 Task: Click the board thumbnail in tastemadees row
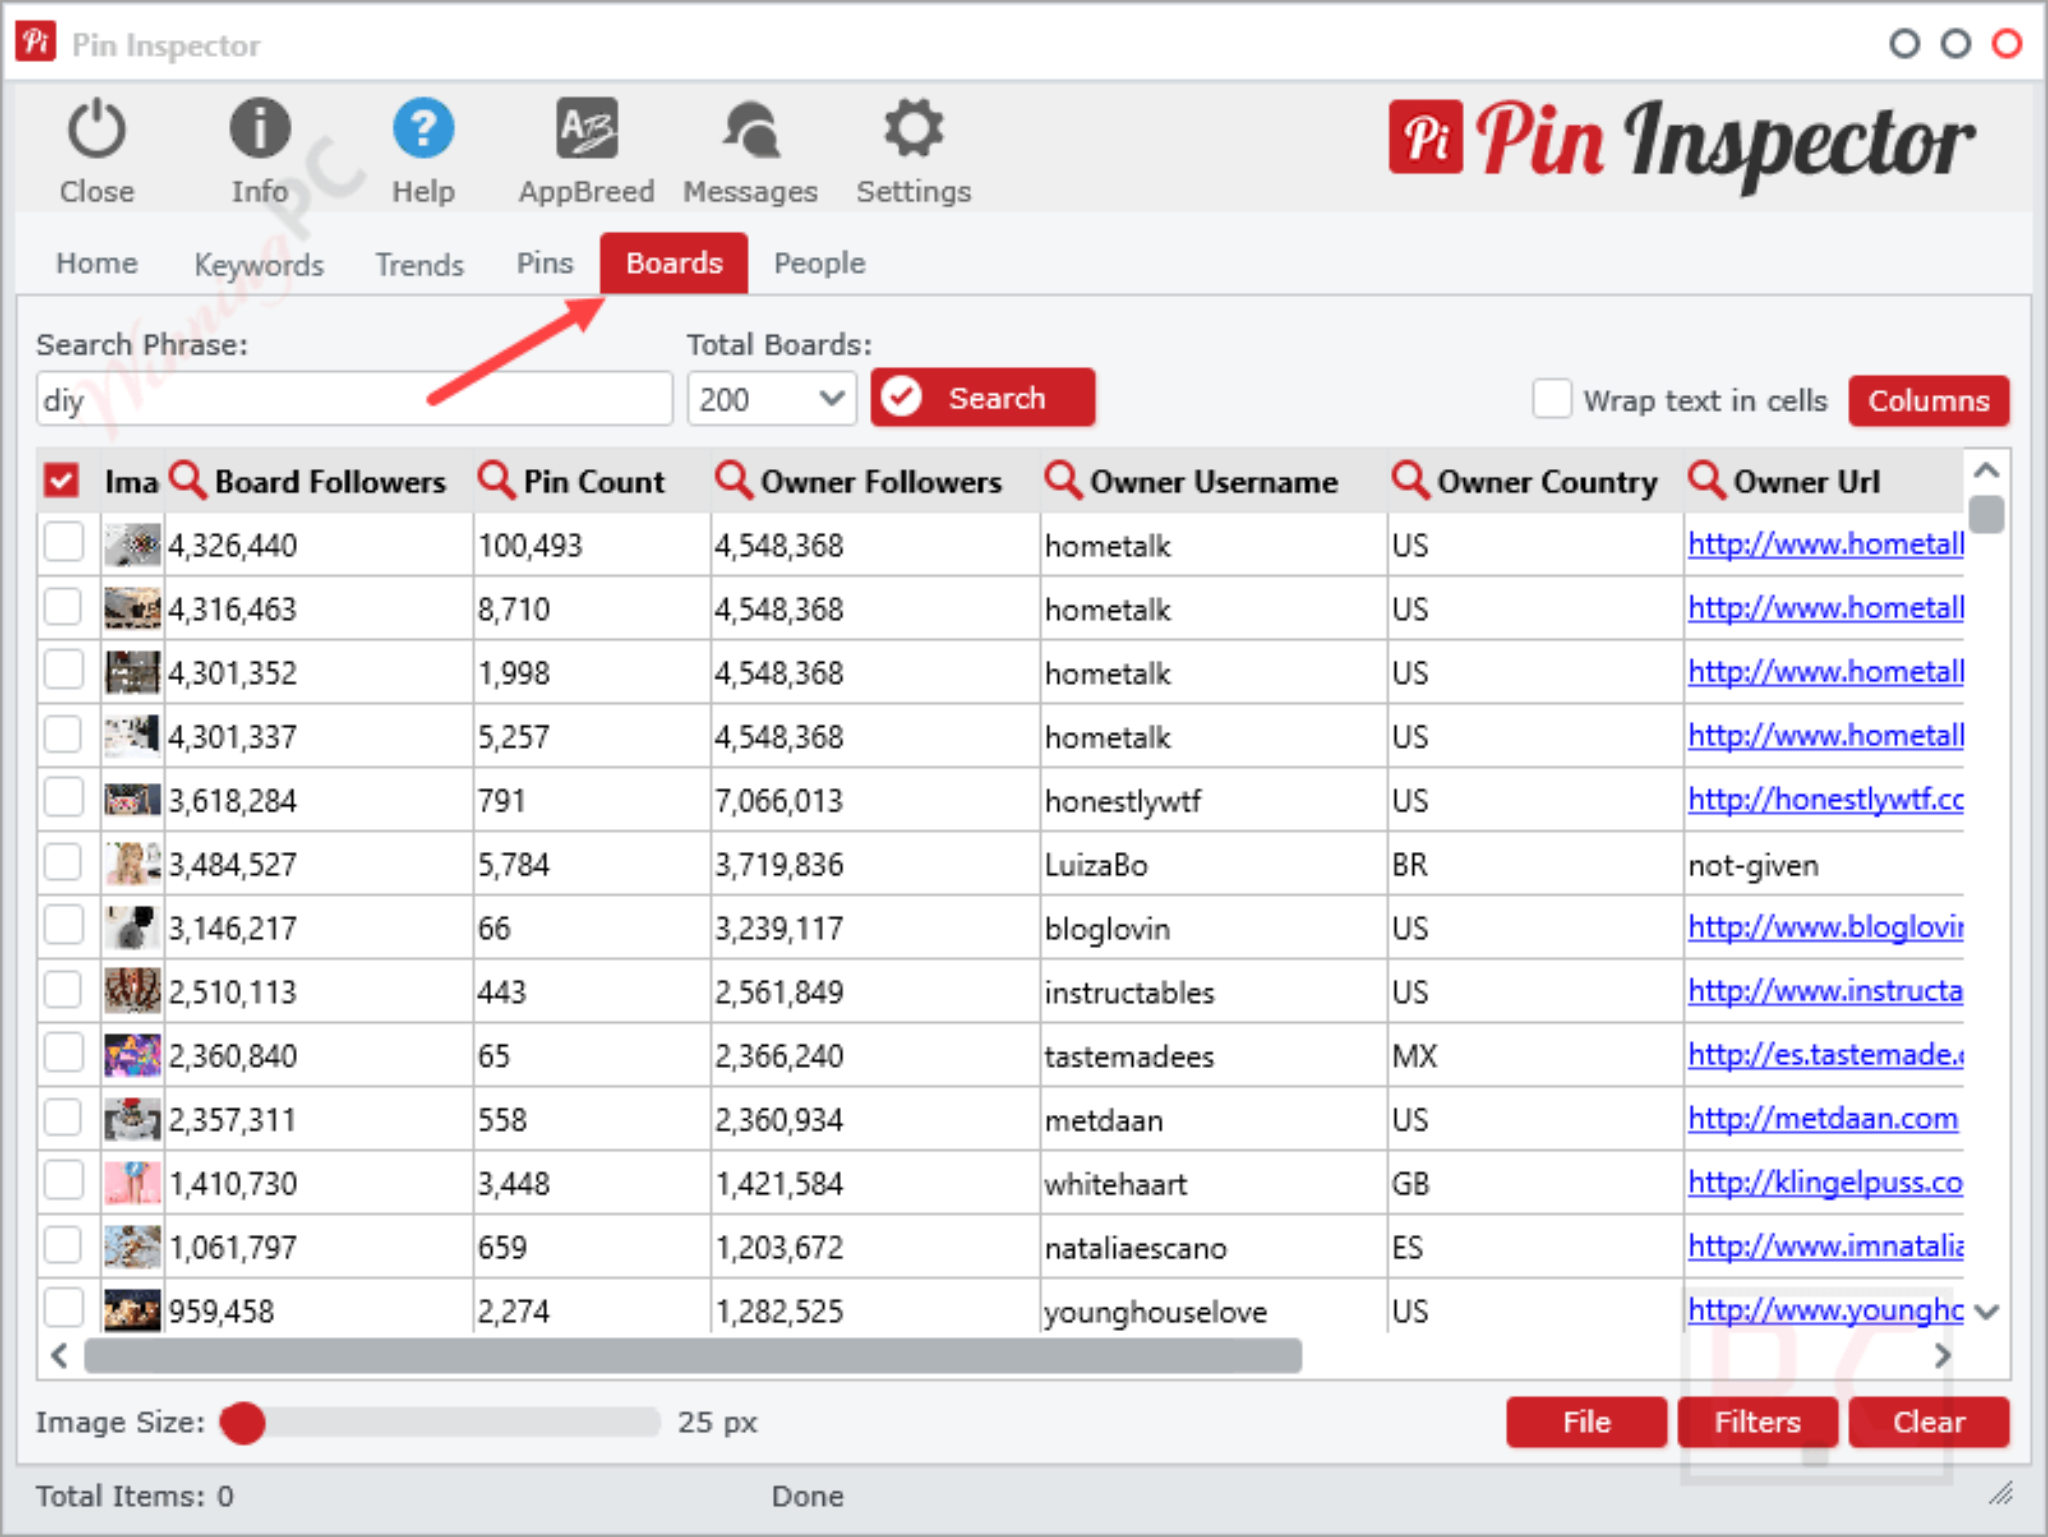pos(132,1055)
